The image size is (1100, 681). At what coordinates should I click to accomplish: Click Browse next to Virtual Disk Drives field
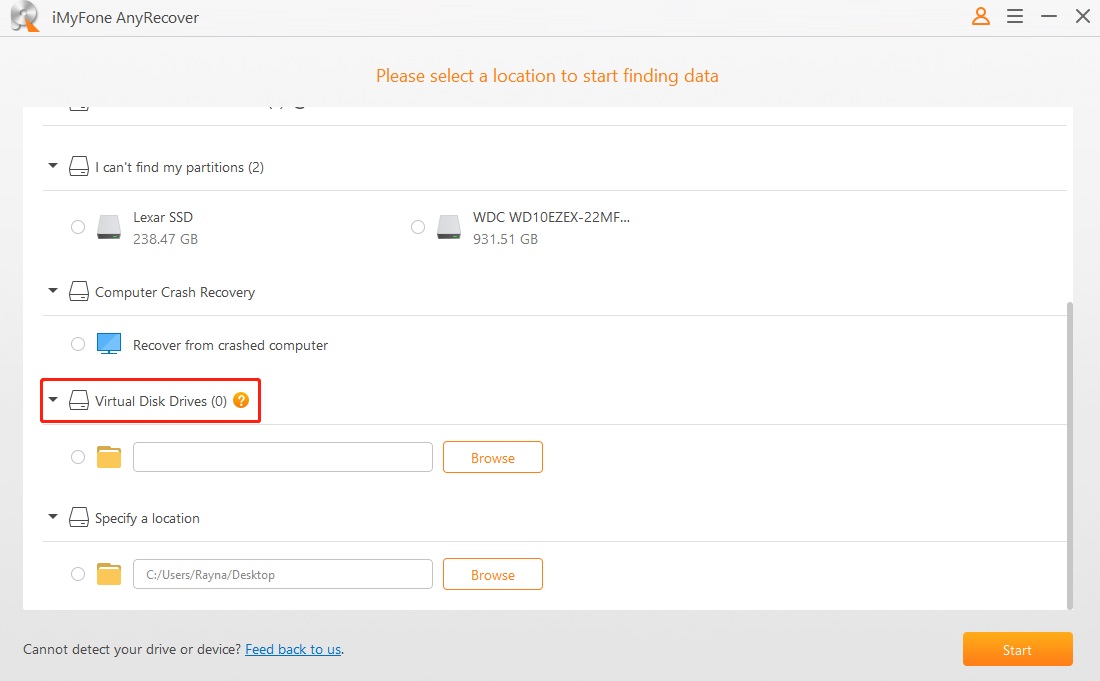tap(492, 456)
